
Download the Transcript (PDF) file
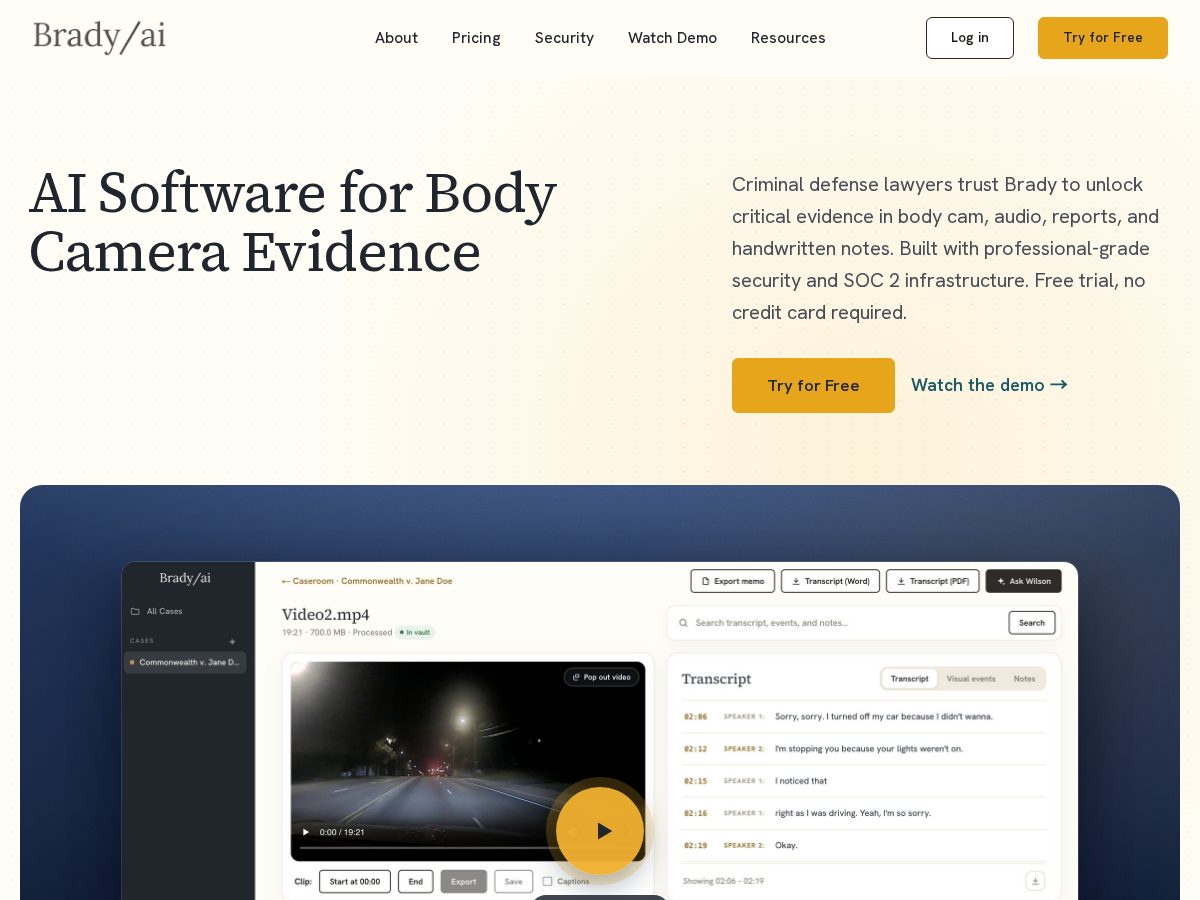[x=933, y=581]
